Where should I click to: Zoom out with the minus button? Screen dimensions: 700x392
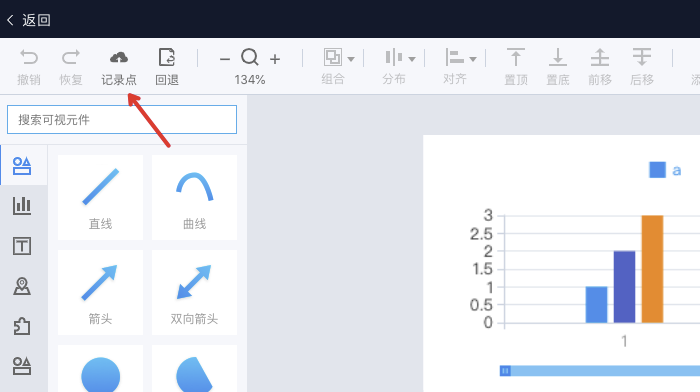point(225,59)
